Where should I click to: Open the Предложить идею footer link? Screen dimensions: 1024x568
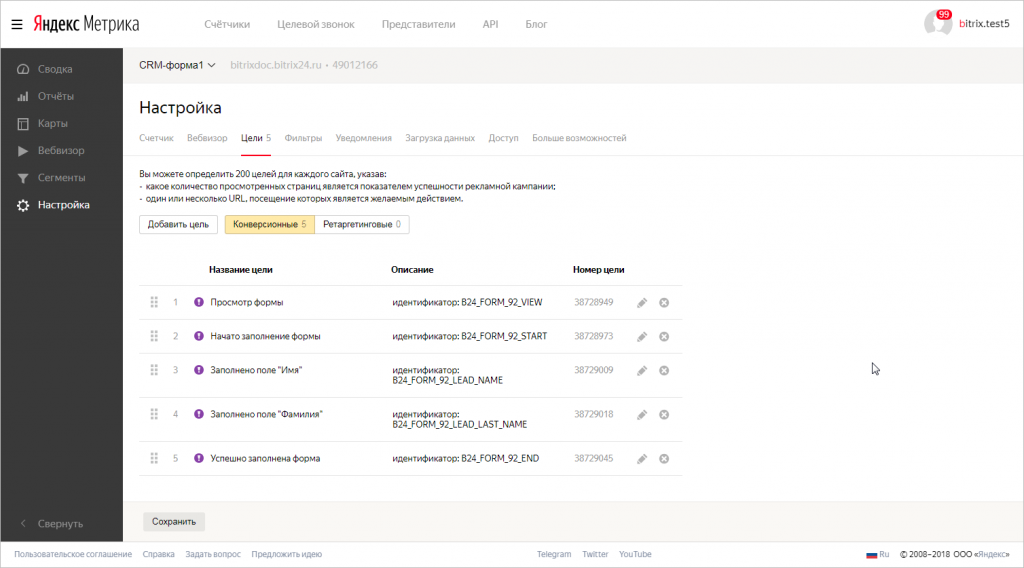287,554
